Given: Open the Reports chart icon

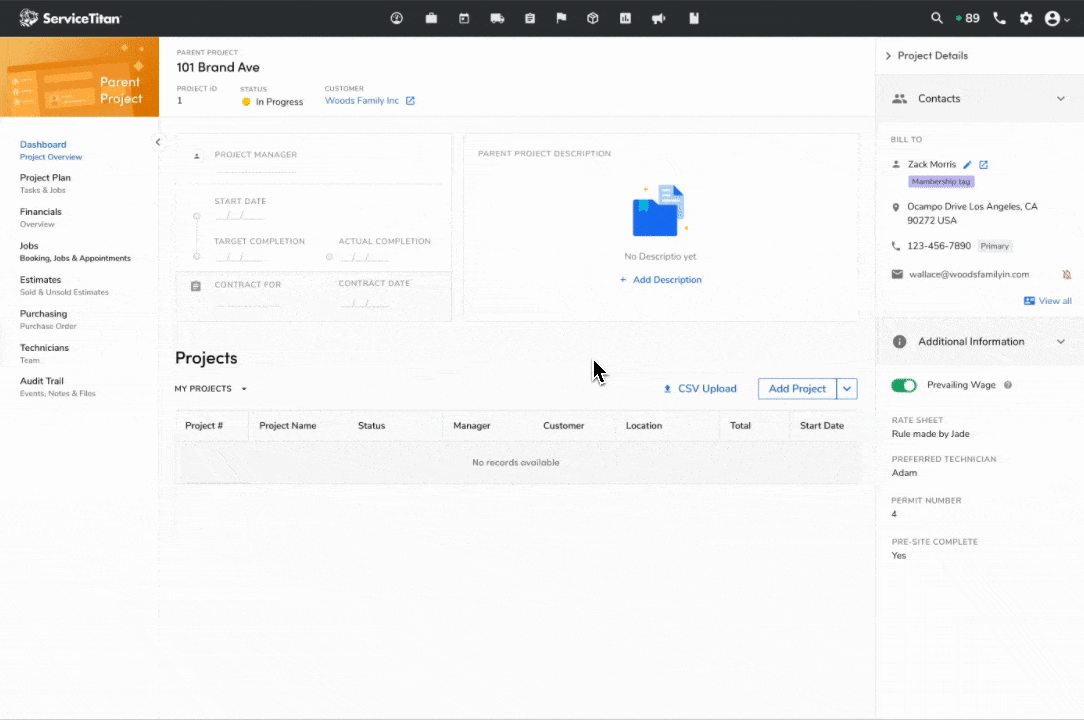Looking at the screenshot, I should point(625,18).
